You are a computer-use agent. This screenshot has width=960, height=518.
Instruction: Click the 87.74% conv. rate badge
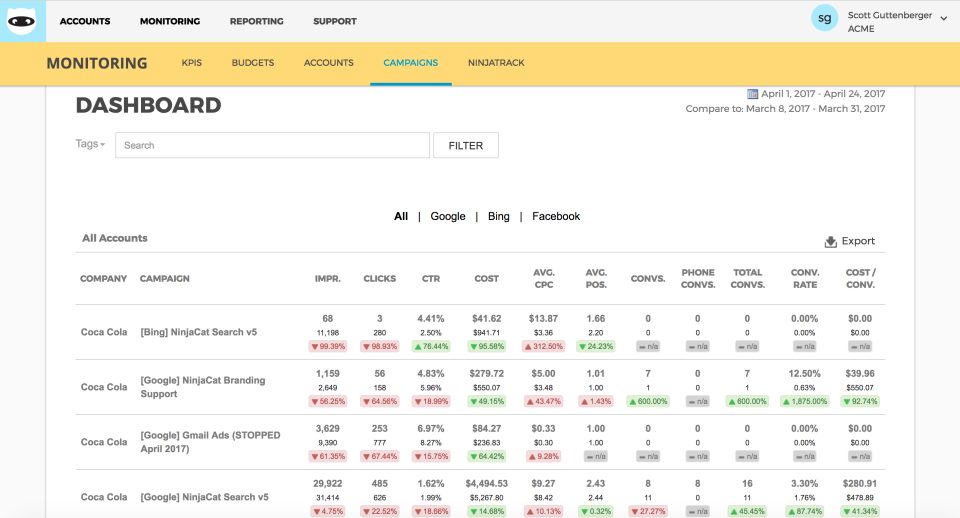tap(804, 511)
